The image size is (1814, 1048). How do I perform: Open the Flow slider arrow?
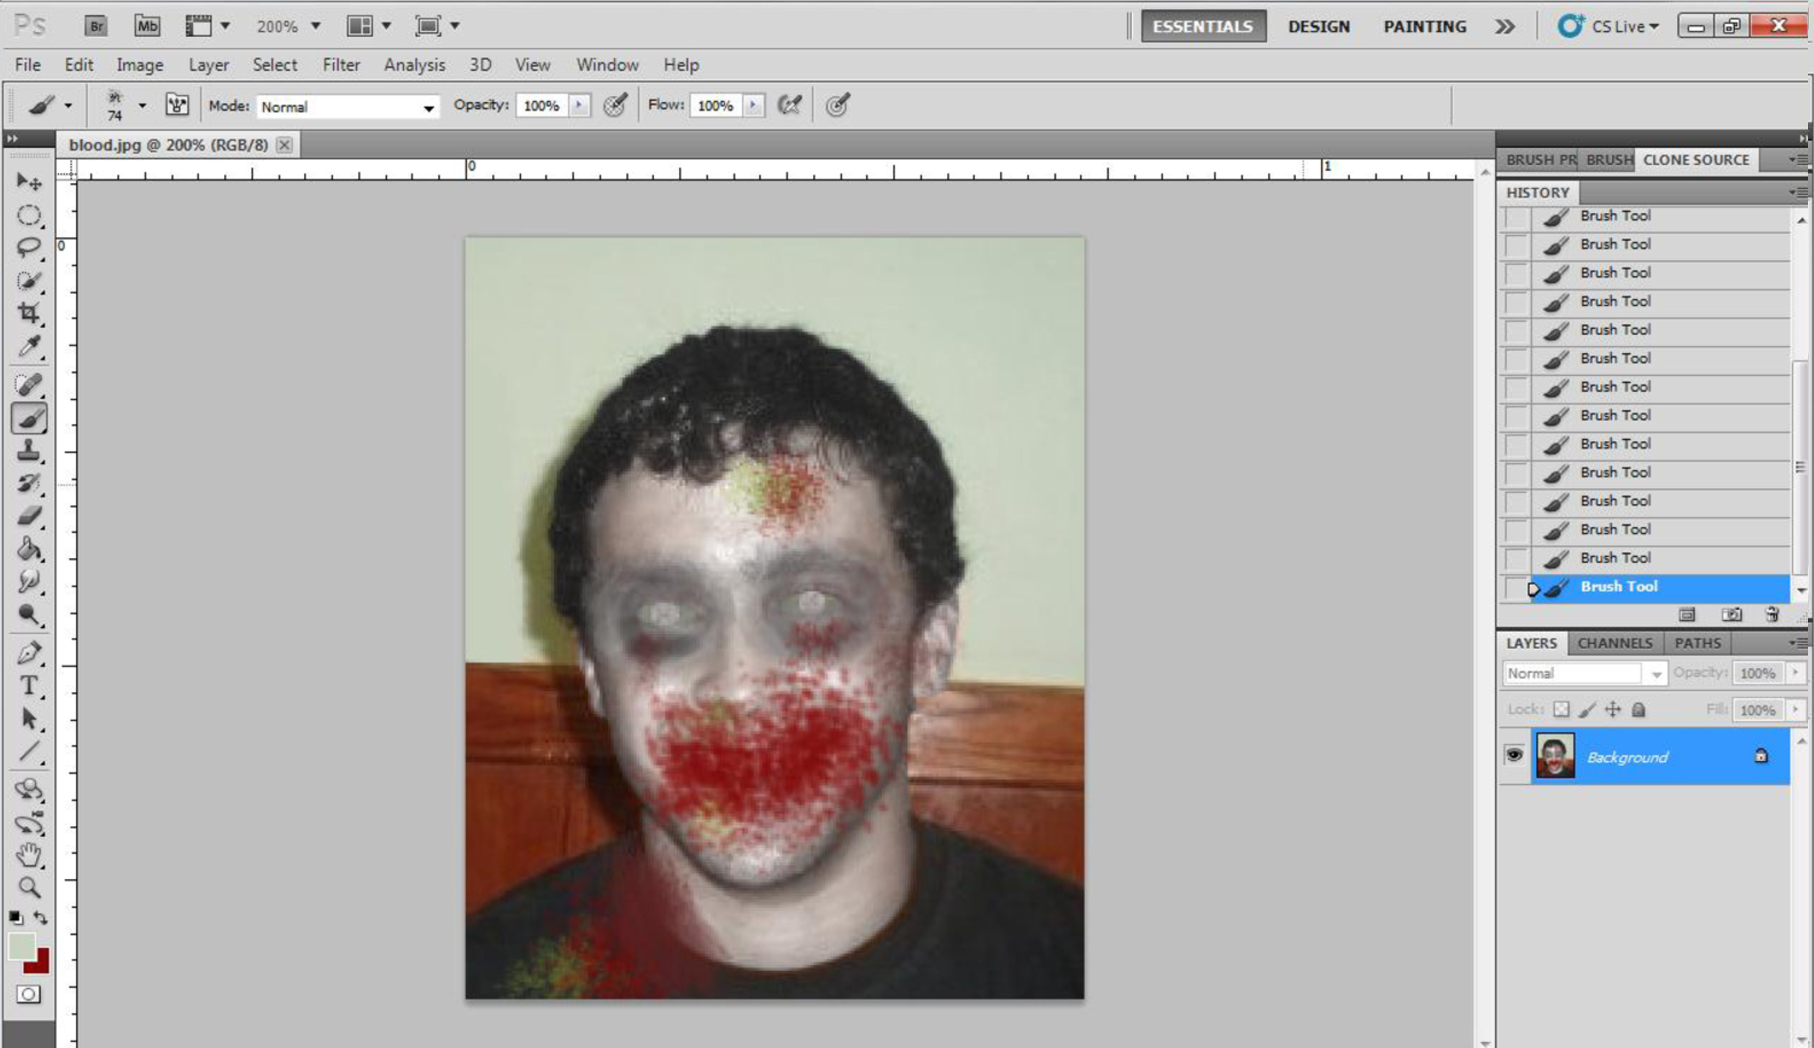pyautogui.click(x=753, y=105)
